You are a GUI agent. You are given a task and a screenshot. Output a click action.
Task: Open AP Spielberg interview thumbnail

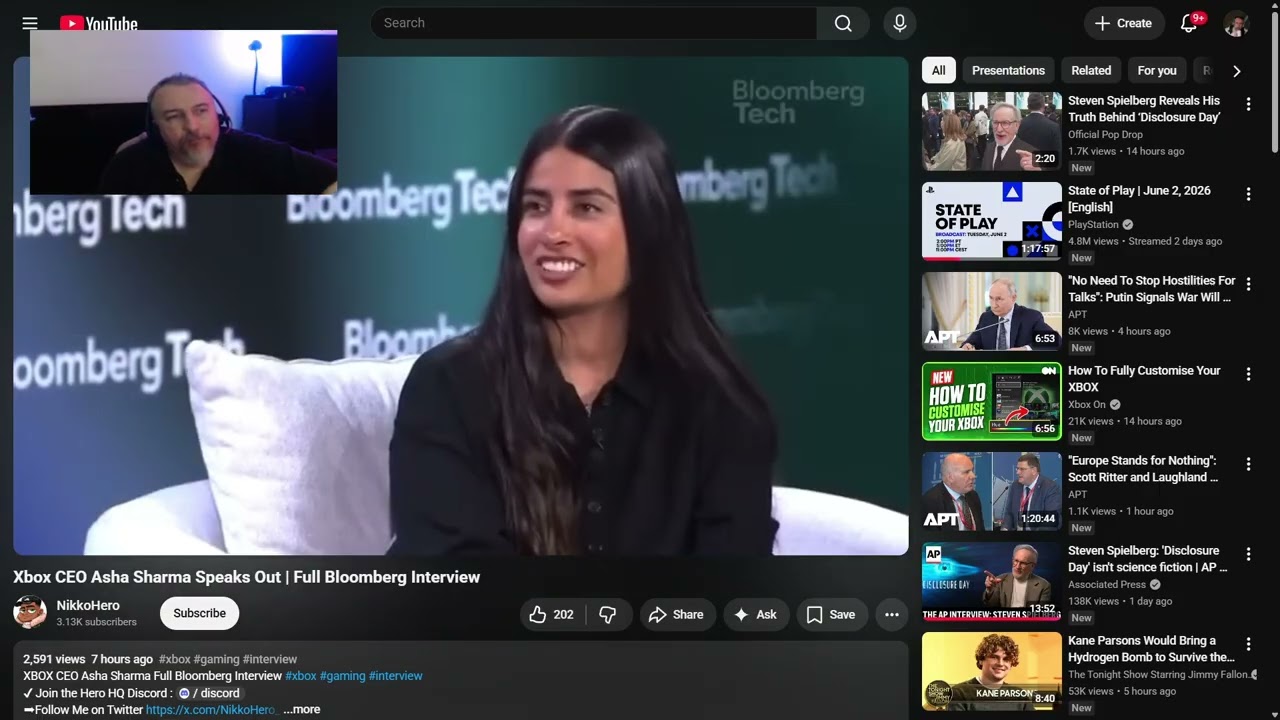tap(992, 581)
